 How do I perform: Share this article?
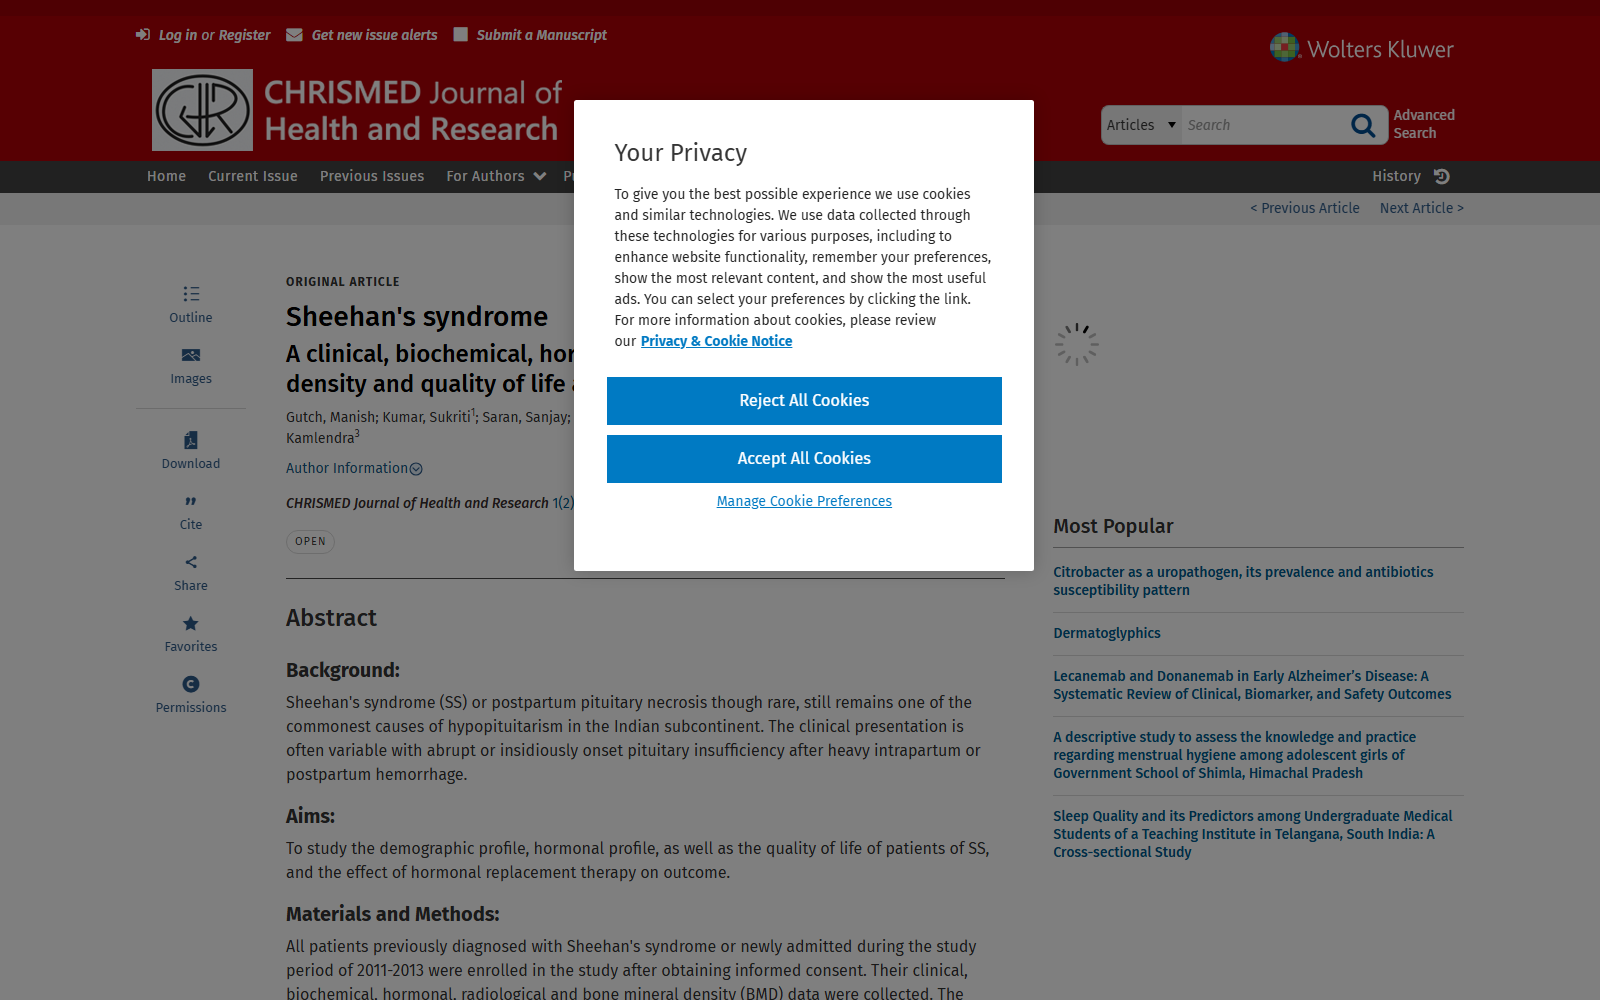[191, 573]
